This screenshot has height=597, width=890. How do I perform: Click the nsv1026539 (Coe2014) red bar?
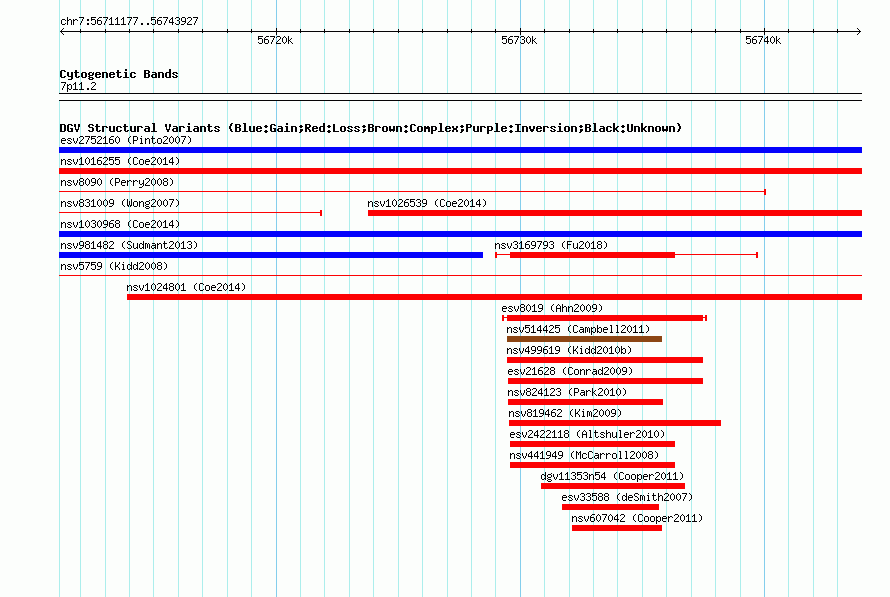pos(615,213)
